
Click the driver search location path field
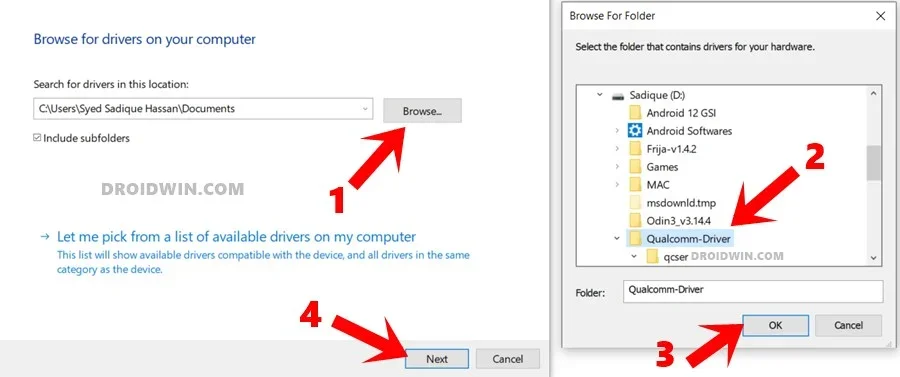[203, 108]
